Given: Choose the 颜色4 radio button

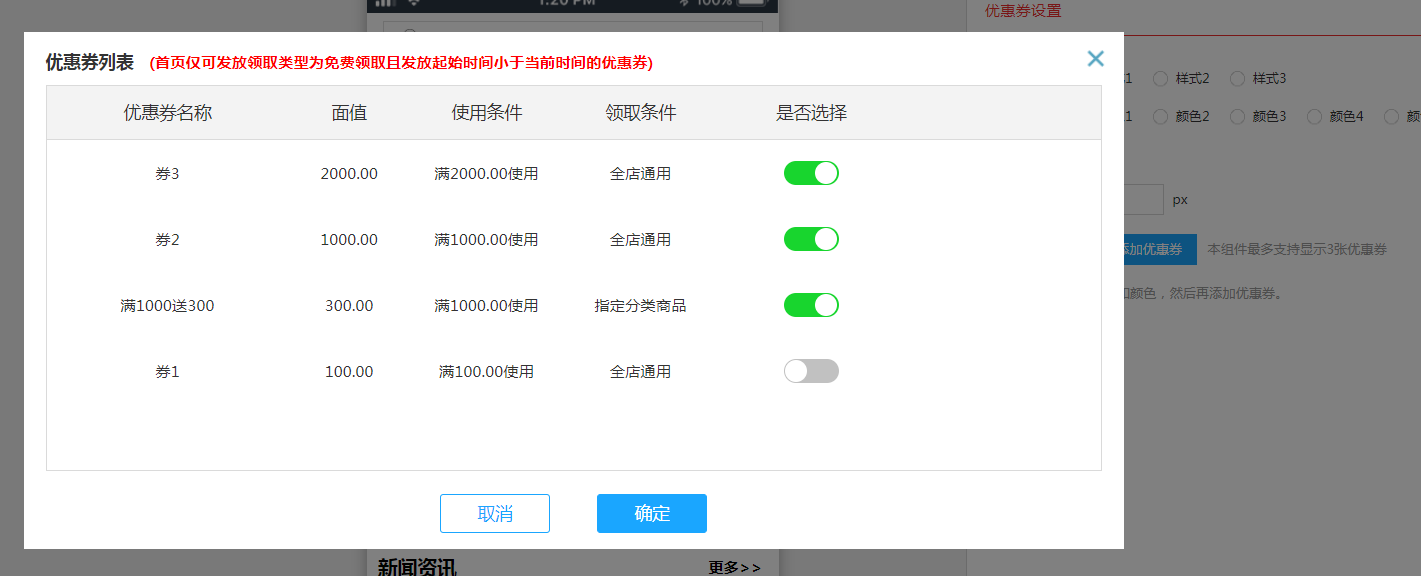Looking at the screenshot, I should [x=1314, y=117].
